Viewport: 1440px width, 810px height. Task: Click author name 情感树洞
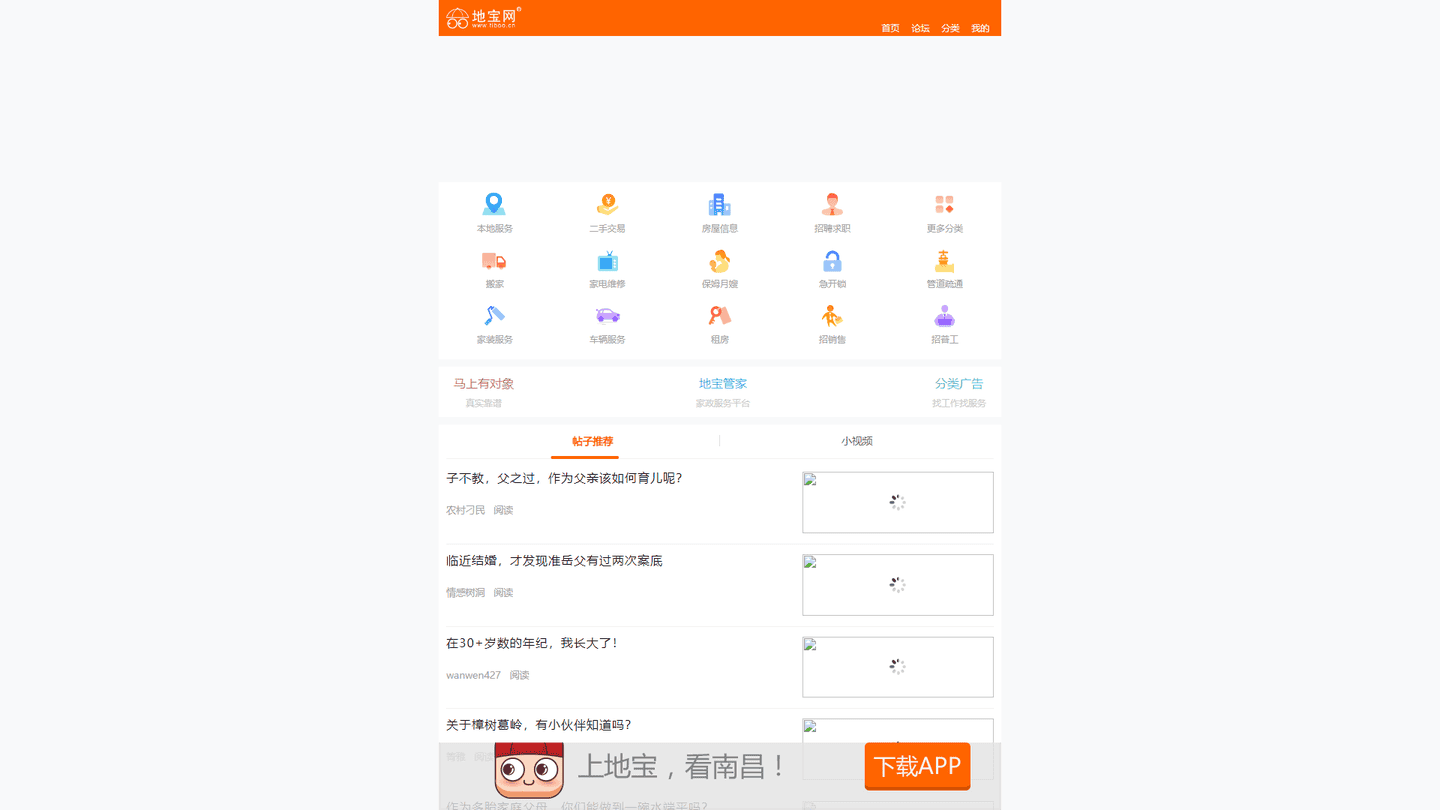(x=465, y=593)
